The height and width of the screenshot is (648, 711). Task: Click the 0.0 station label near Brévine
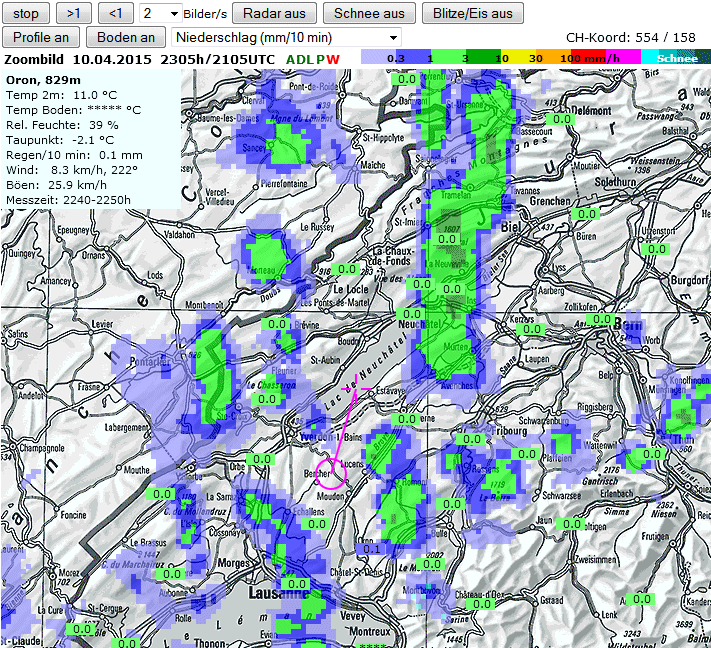coord(277,324)
